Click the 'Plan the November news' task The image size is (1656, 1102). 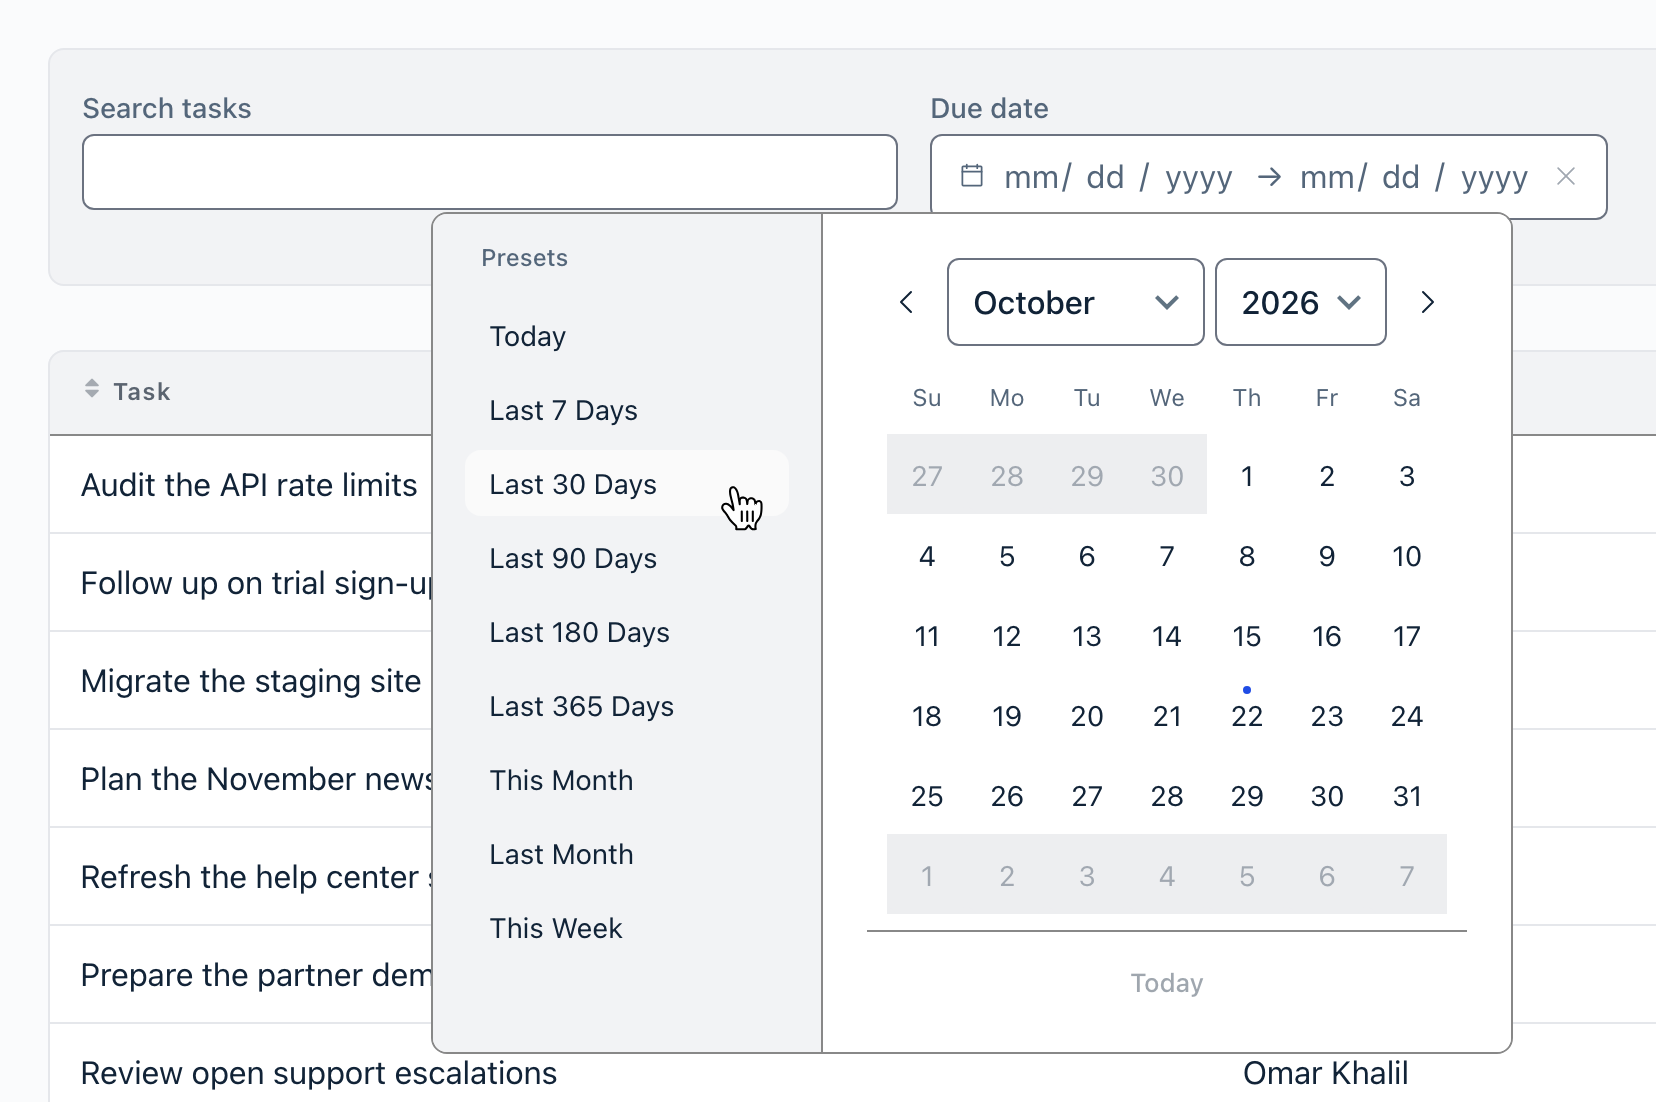point(256,779)
